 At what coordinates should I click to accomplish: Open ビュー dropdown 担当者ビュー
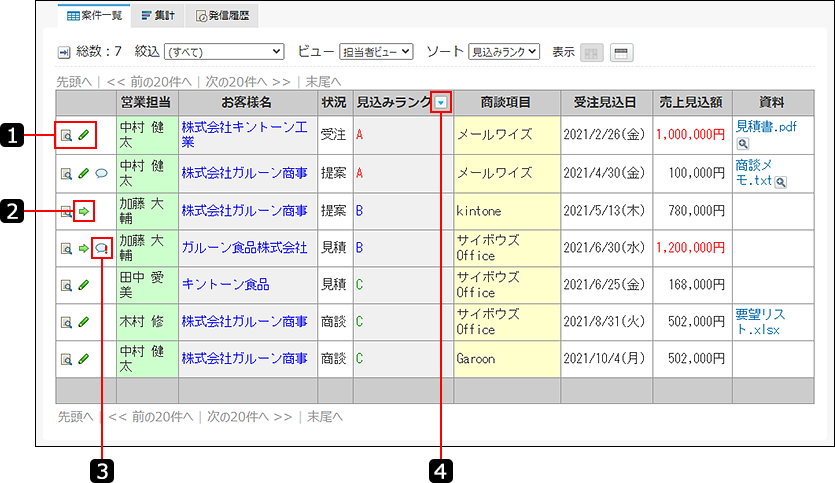point(376,52)
